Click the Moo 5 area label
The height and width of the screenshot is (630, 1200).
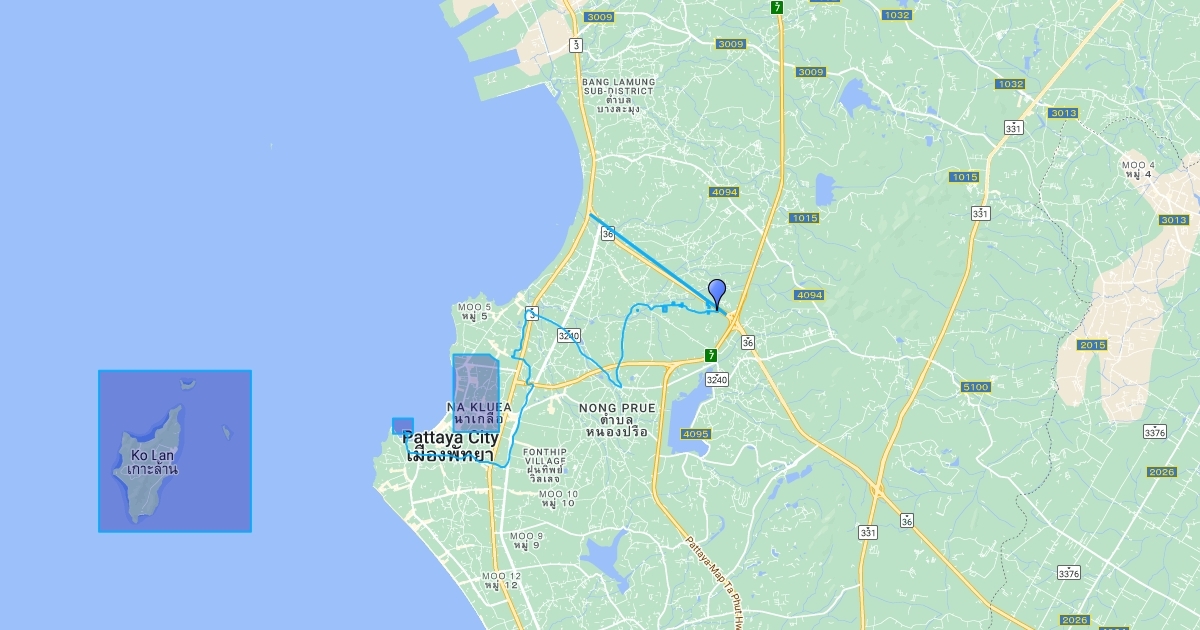(x=474, y=311)
